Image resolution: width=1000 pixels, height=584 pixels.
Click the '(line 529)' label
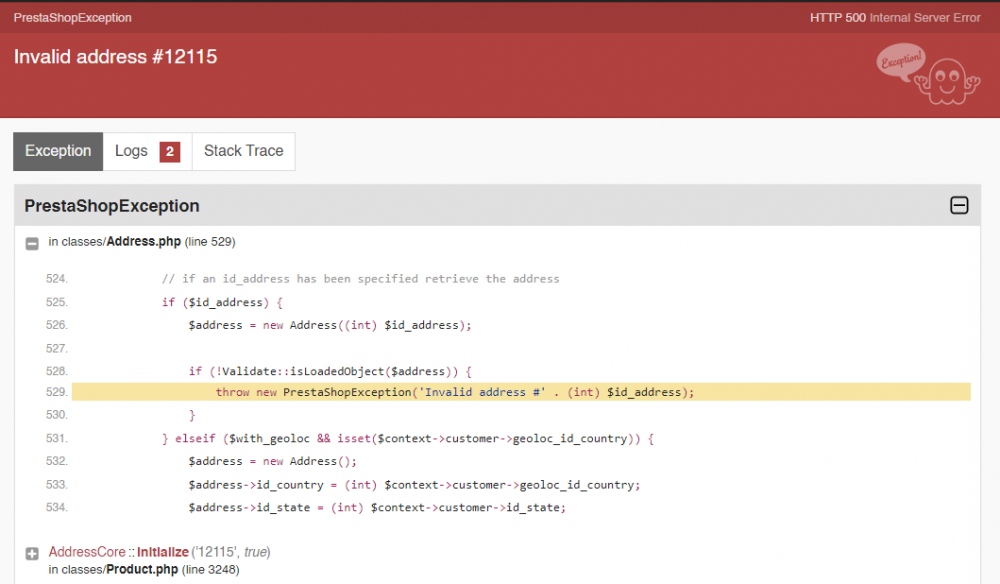coord(210,242)
